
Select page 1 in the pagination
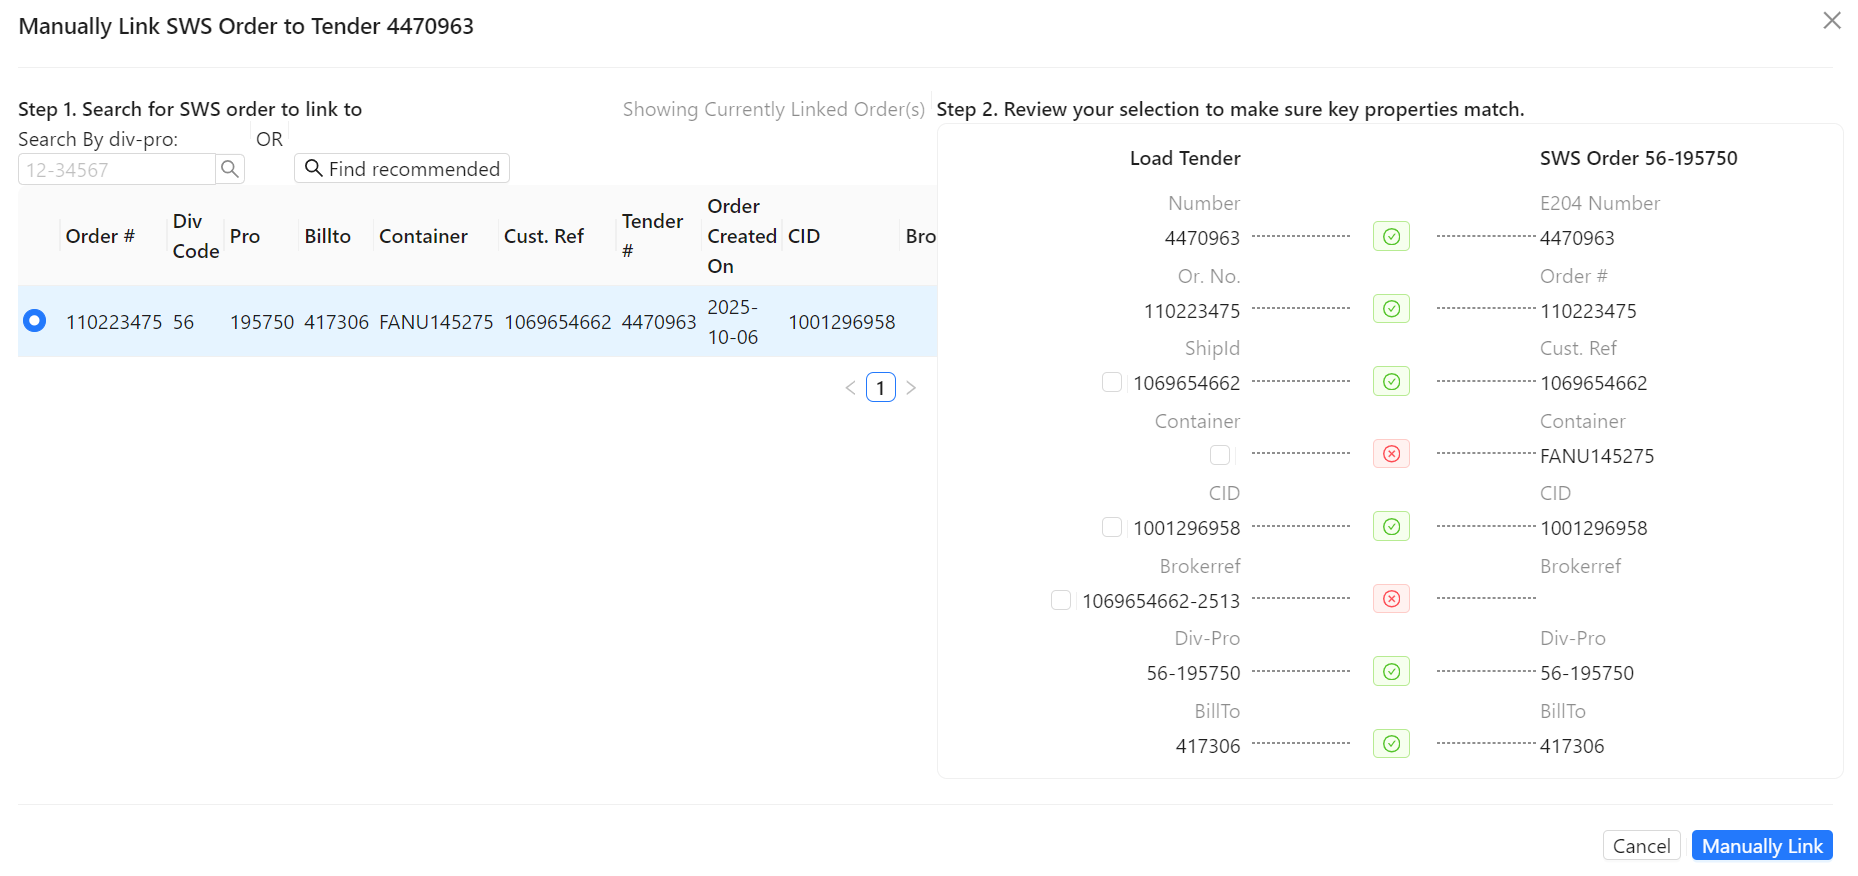point(880,388)
